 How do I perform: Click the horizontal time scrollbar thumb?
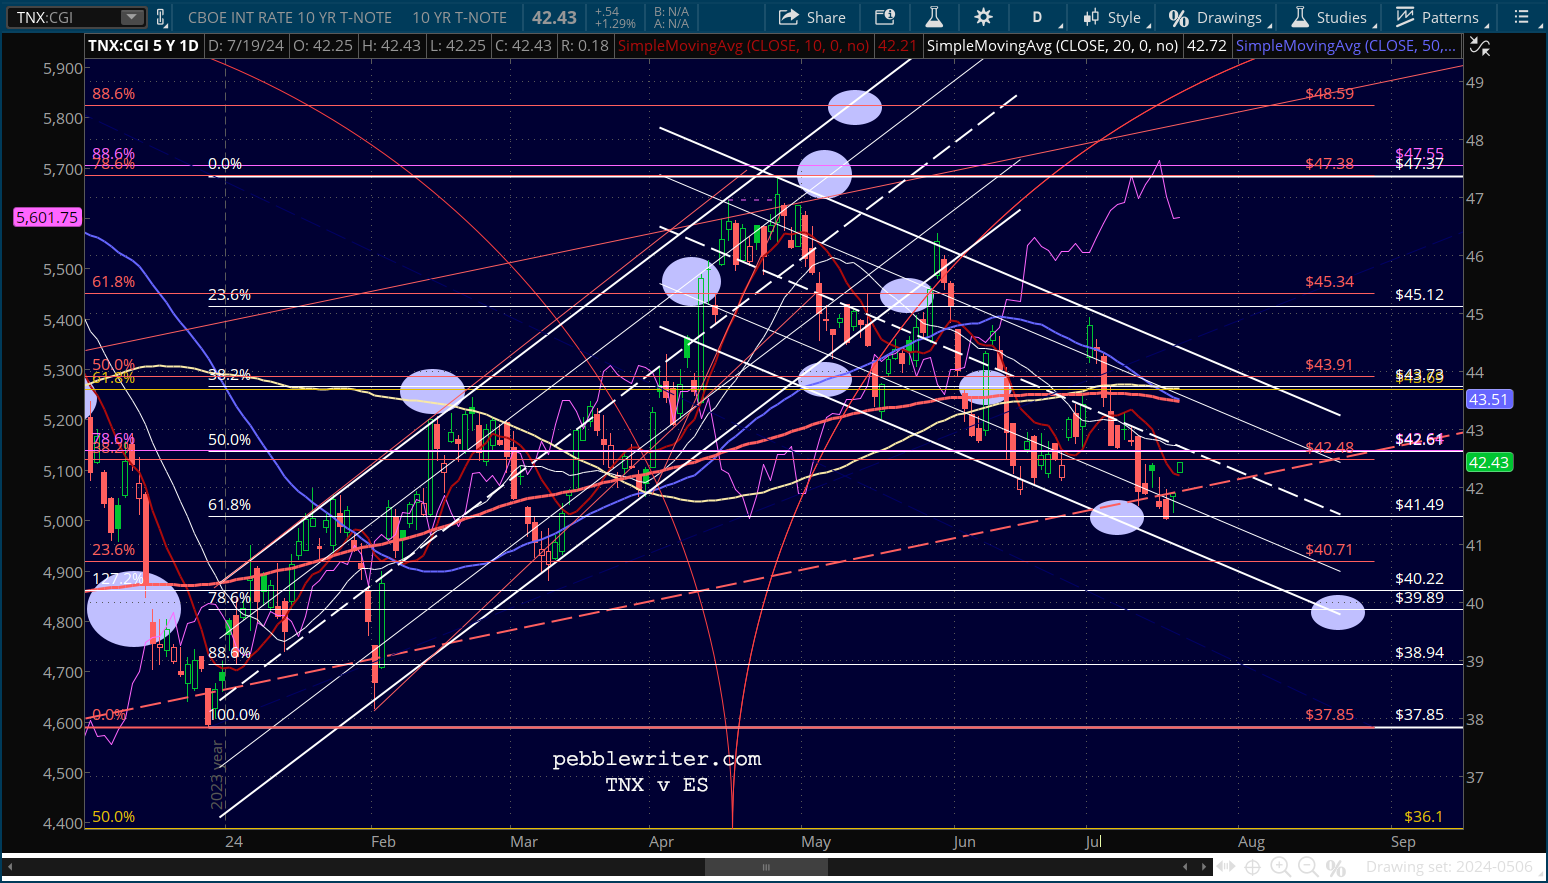767,867
